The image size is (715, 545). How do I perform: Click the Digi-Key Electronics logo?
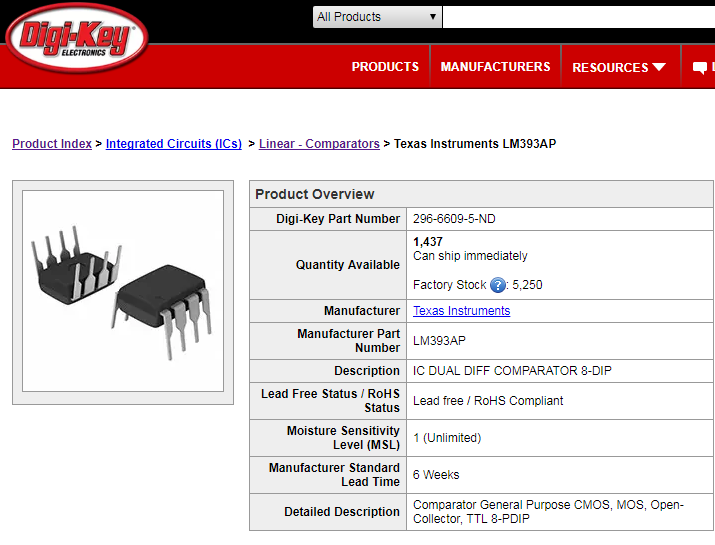coord(77,38)
